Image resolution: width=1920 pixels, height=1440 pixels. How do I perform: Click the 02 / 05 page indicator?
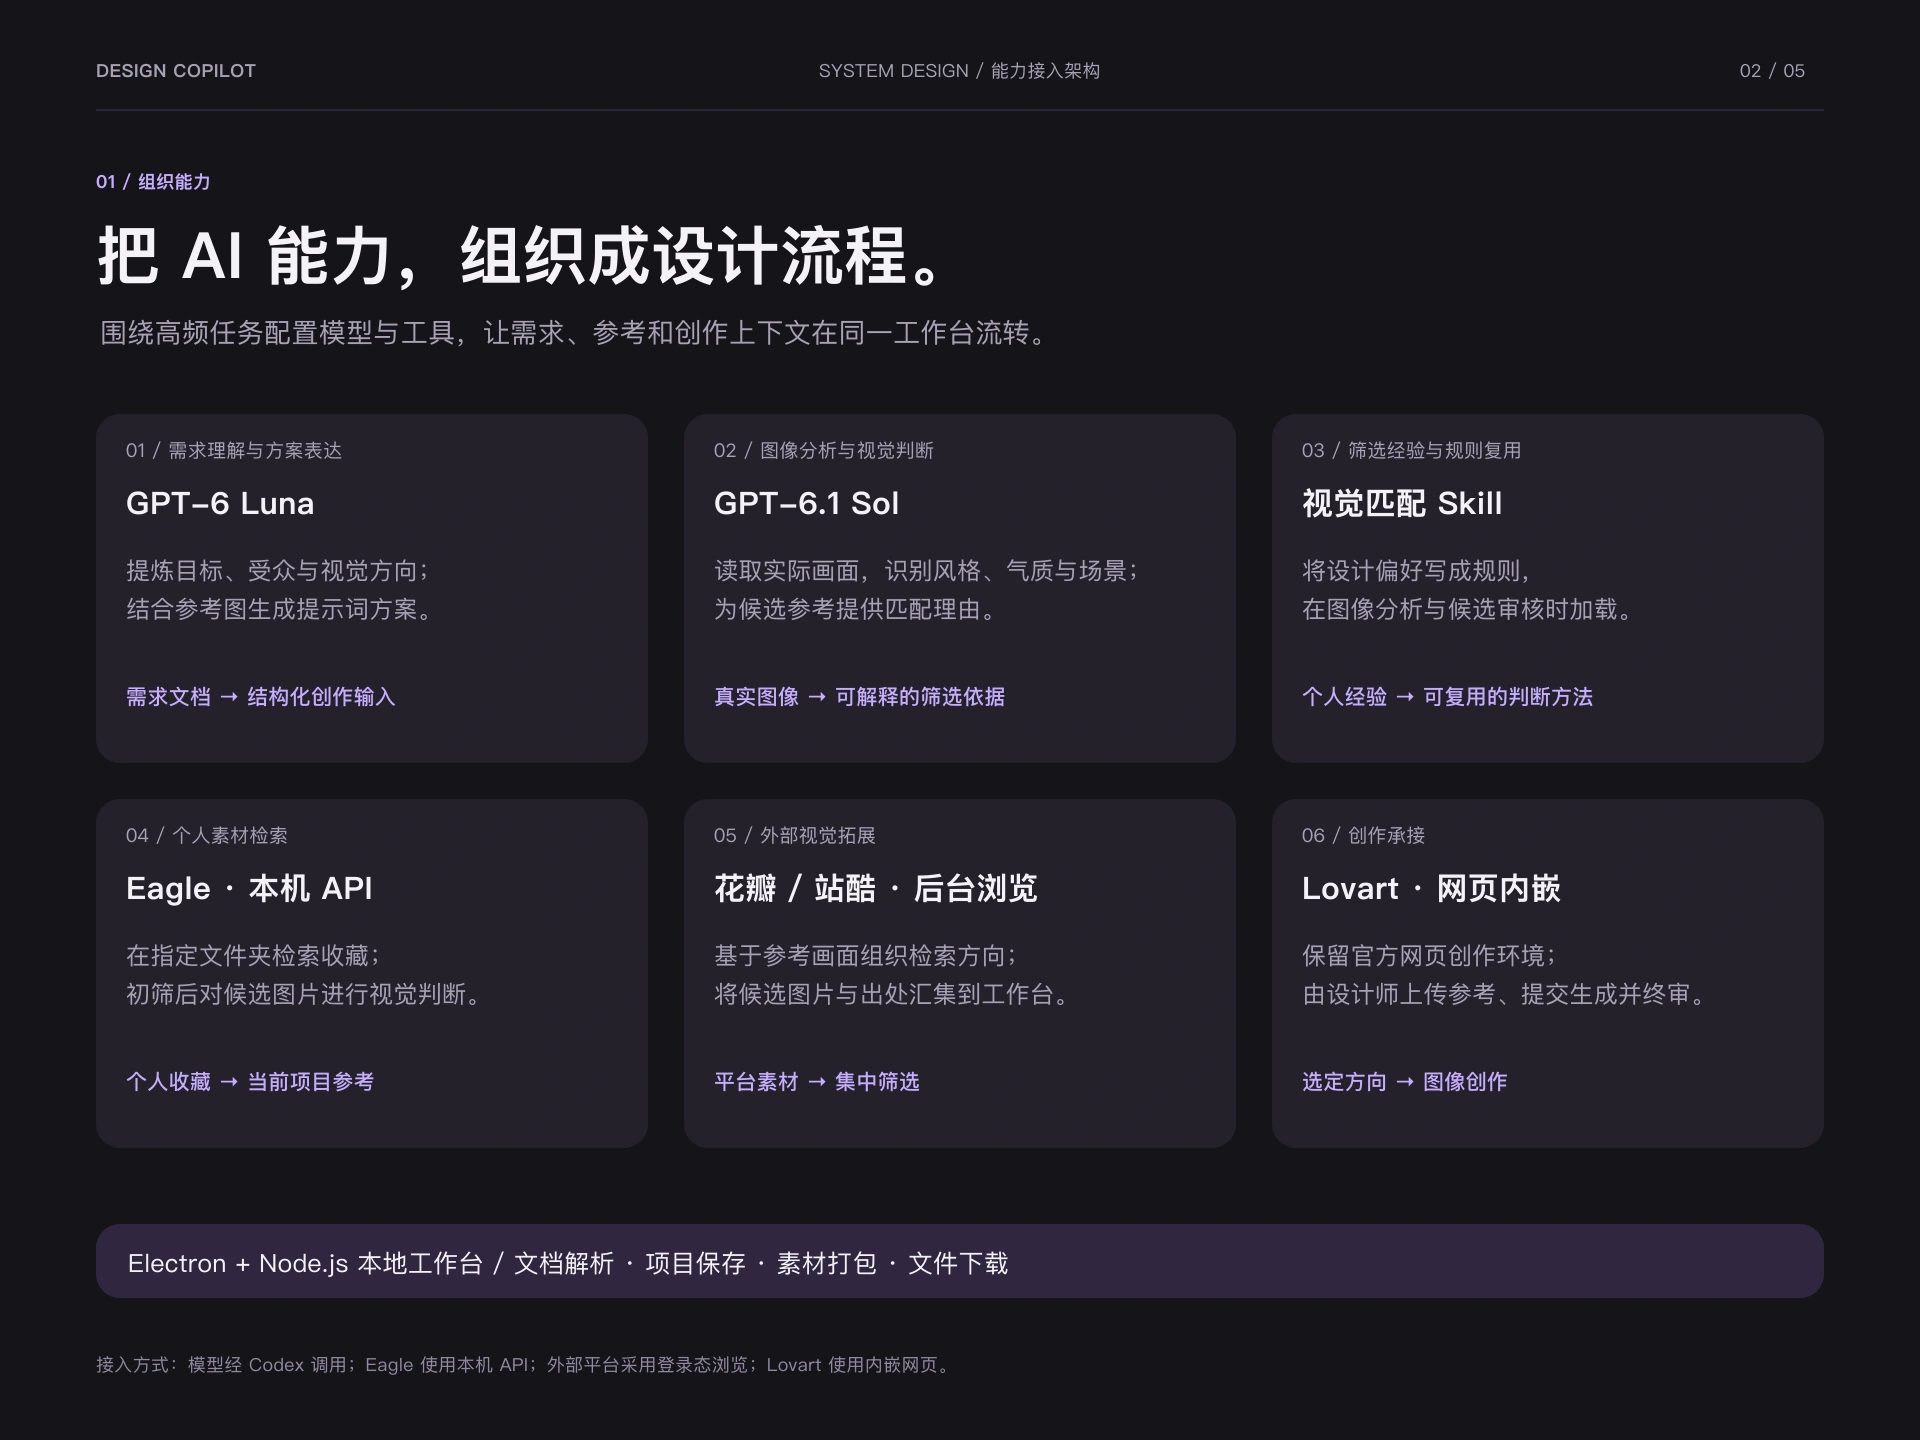(1772, 71)
